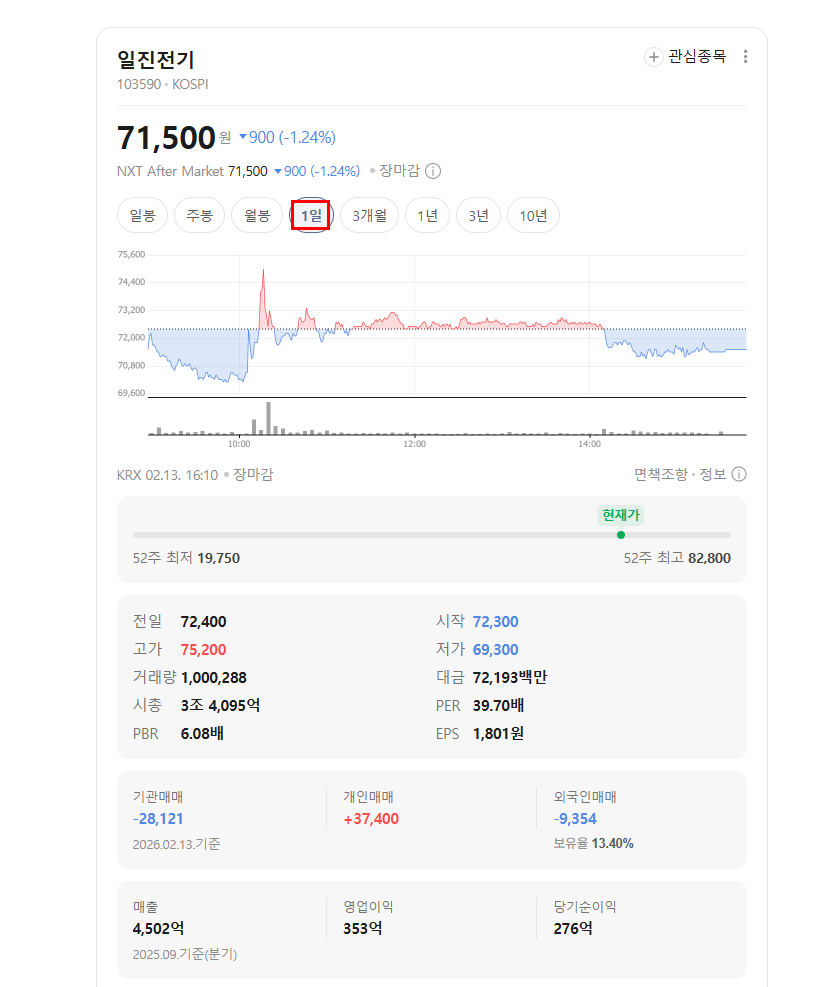The width and height of the screenshot is (826, 987).
Task: Click the 매출 4,502억 figure
Action: click(x=158, y=929)
